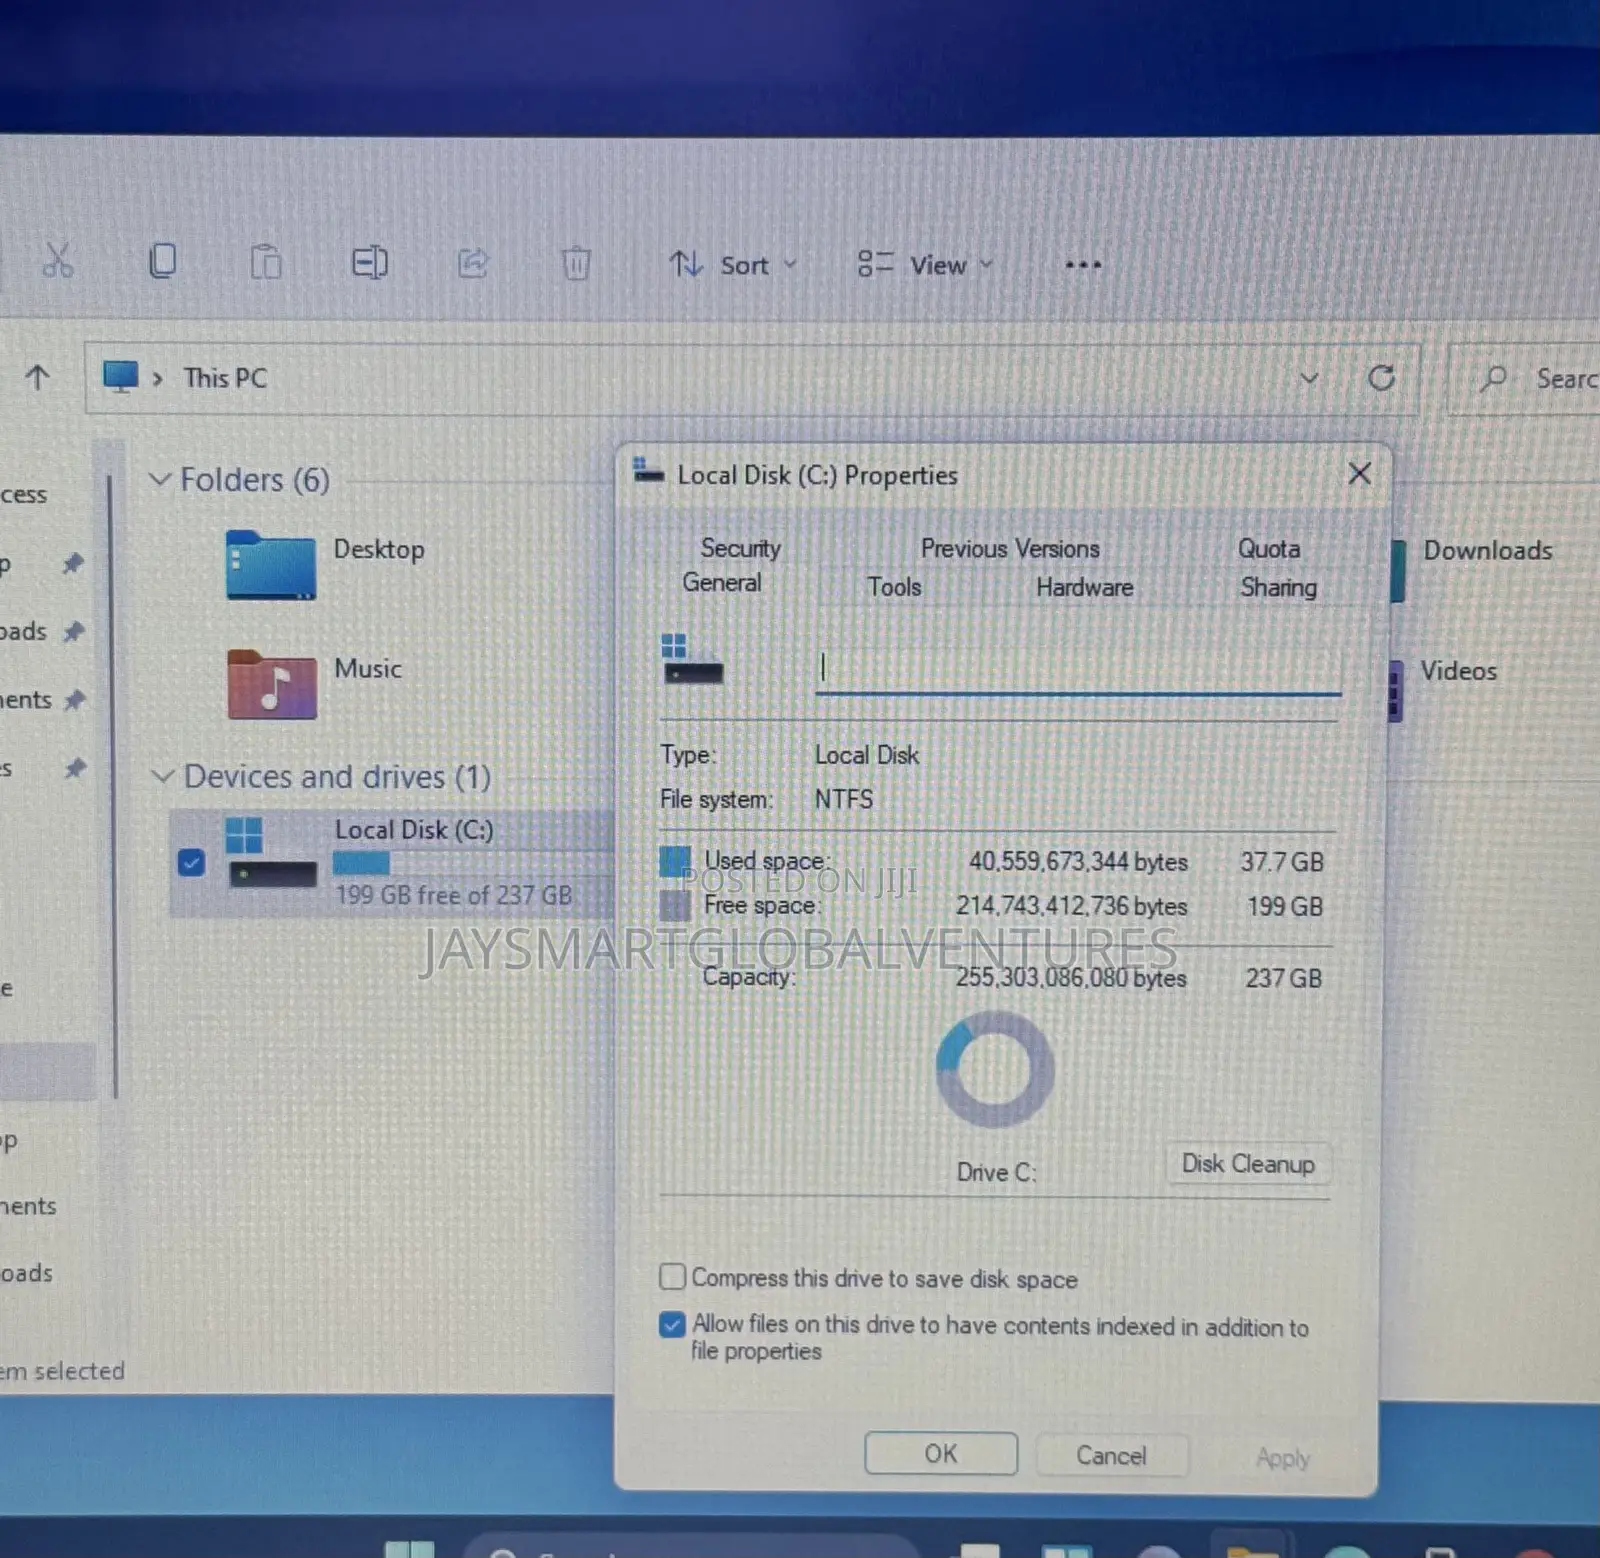This screenshot has width=1600, height=1558.
Task: Switch to the Tools tab
Action: coord(894,587)
